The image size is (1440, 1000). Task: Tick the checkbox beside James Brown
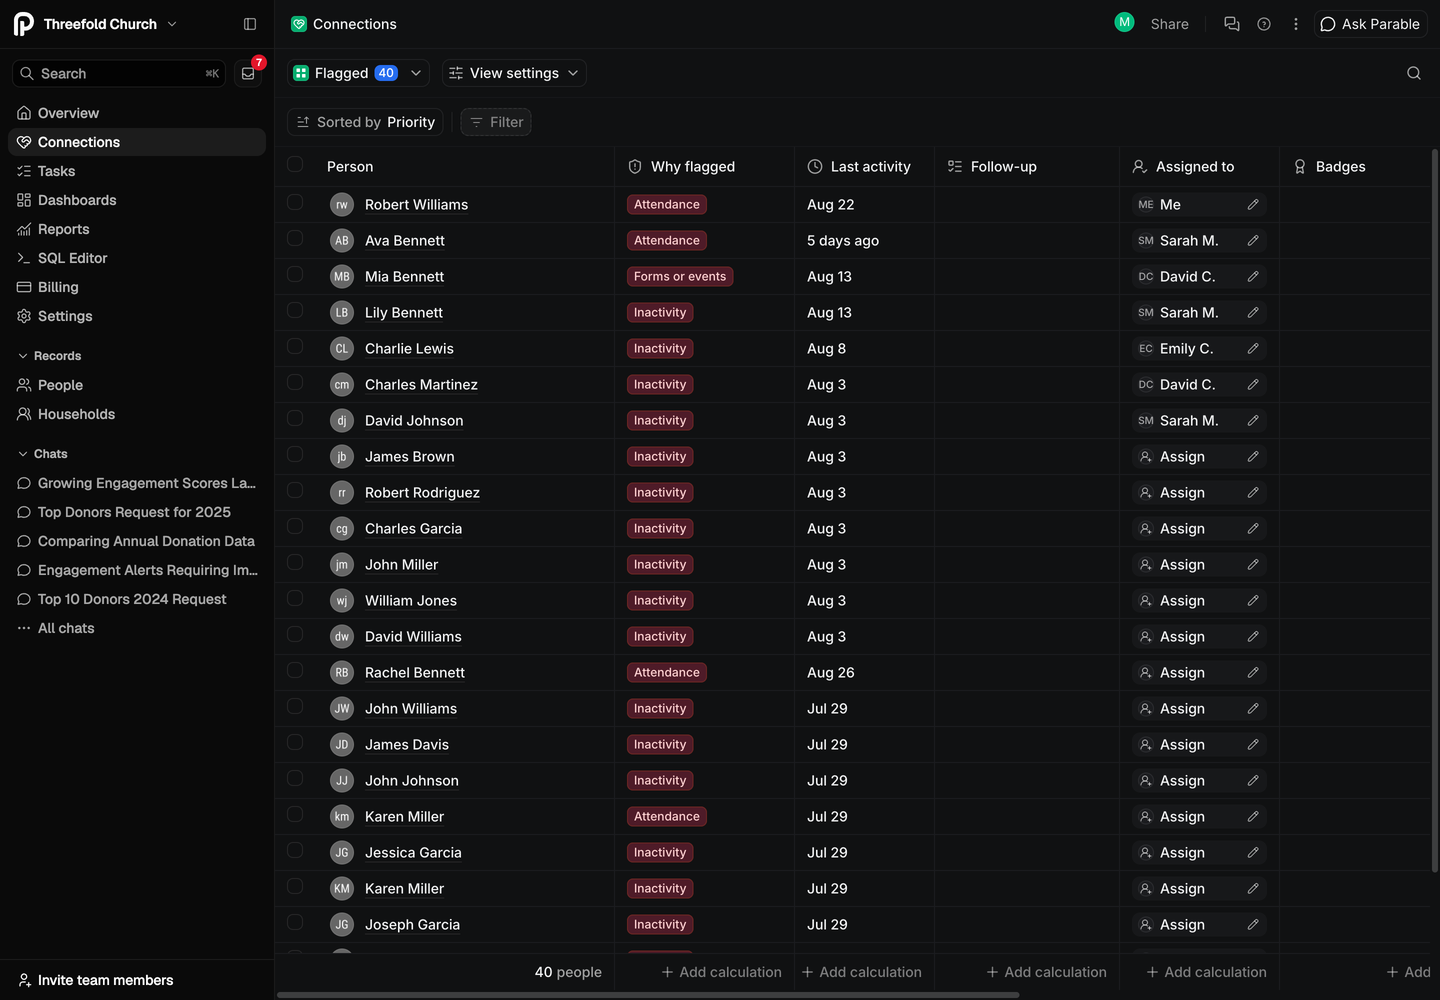295,454
